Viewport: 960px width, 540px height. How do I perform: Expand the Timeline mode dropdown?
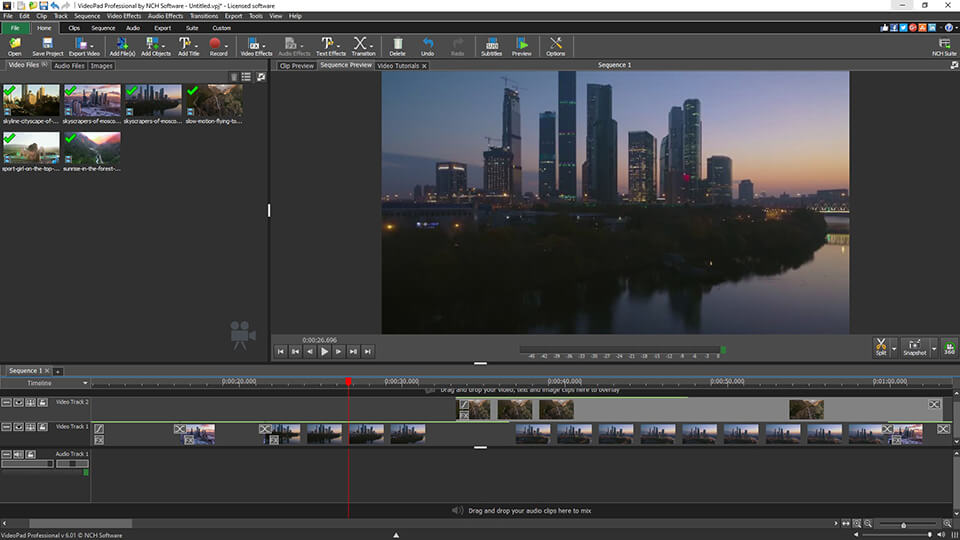click(x=85, y=383)
